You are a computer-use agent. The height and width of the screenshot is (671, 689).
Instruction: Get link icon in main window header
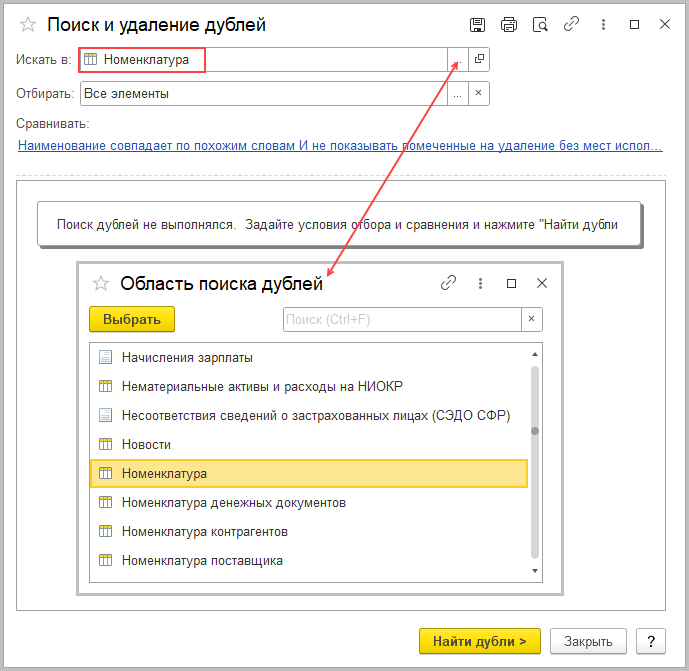[x=571, y=24]
